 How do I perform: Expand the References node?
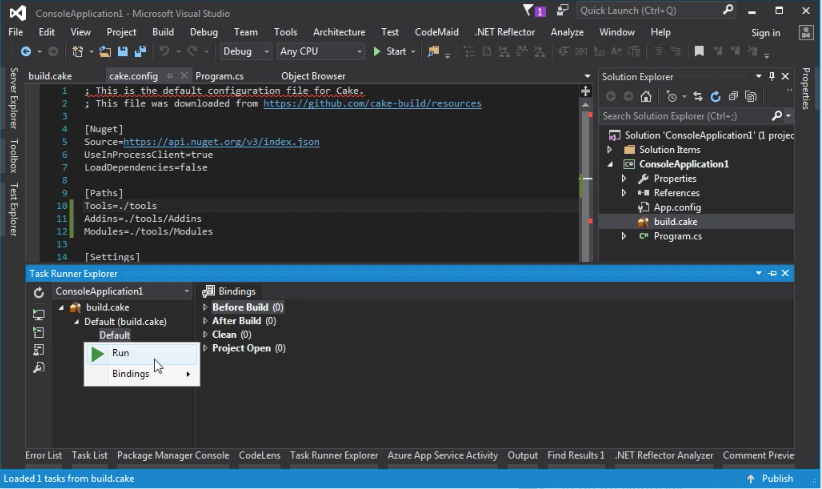click(x=624, y=193)
